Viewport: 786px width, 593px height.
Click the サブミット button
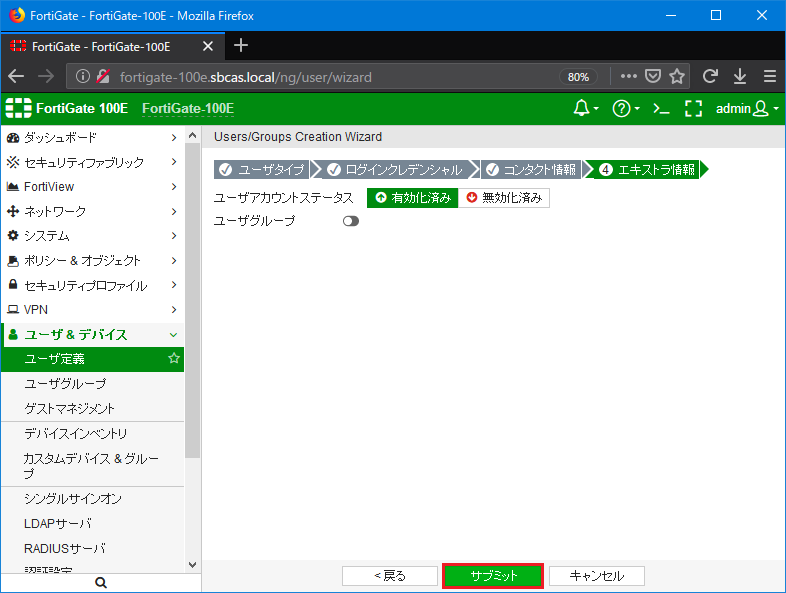[493, 575]
